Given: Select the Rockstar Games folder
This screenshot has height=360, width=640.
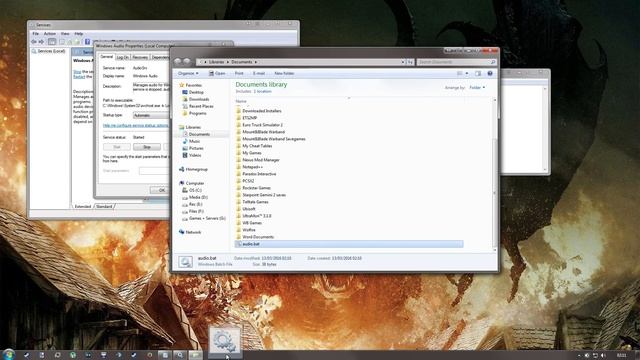Looking at the screenshot, I should coord(253,188).
